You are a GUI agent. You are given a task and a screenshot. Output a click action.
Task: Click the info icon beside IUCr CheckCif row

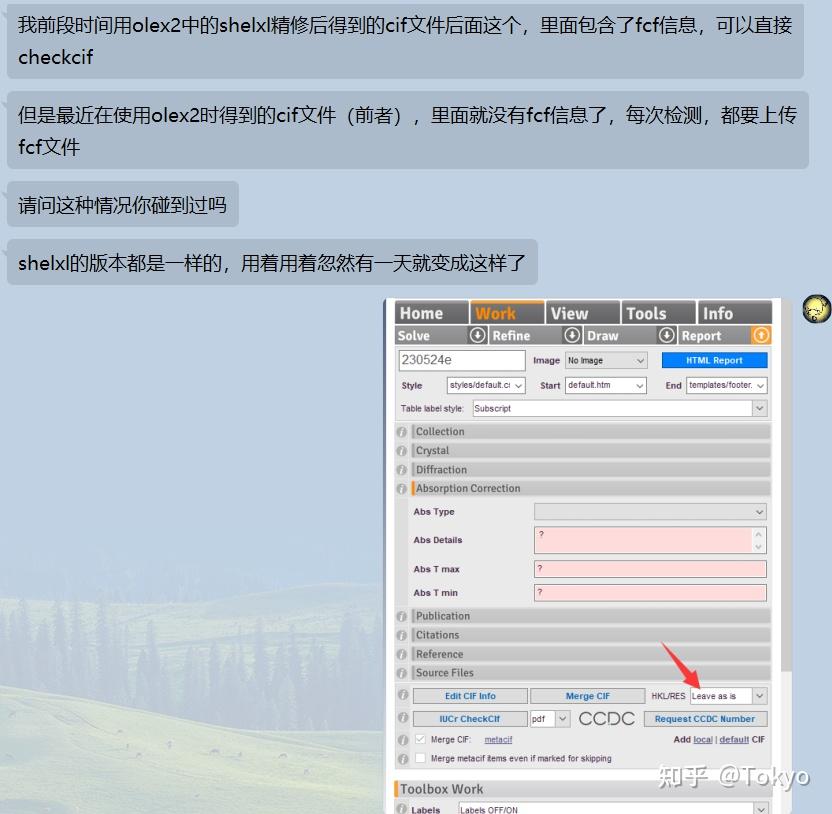coord(401,718)
